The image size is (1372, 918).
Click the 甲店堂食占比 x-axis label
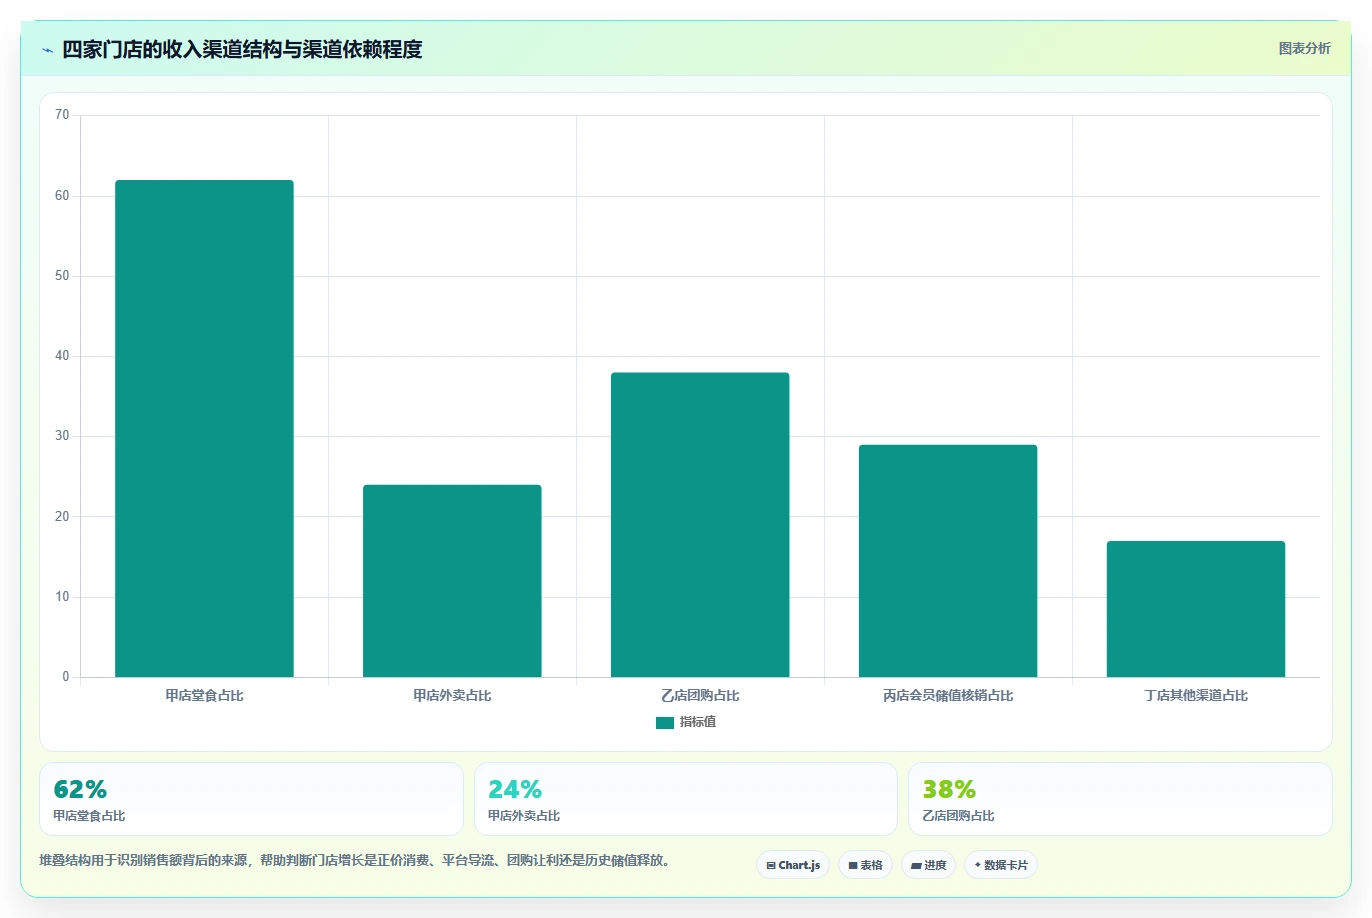coord(204,695)
